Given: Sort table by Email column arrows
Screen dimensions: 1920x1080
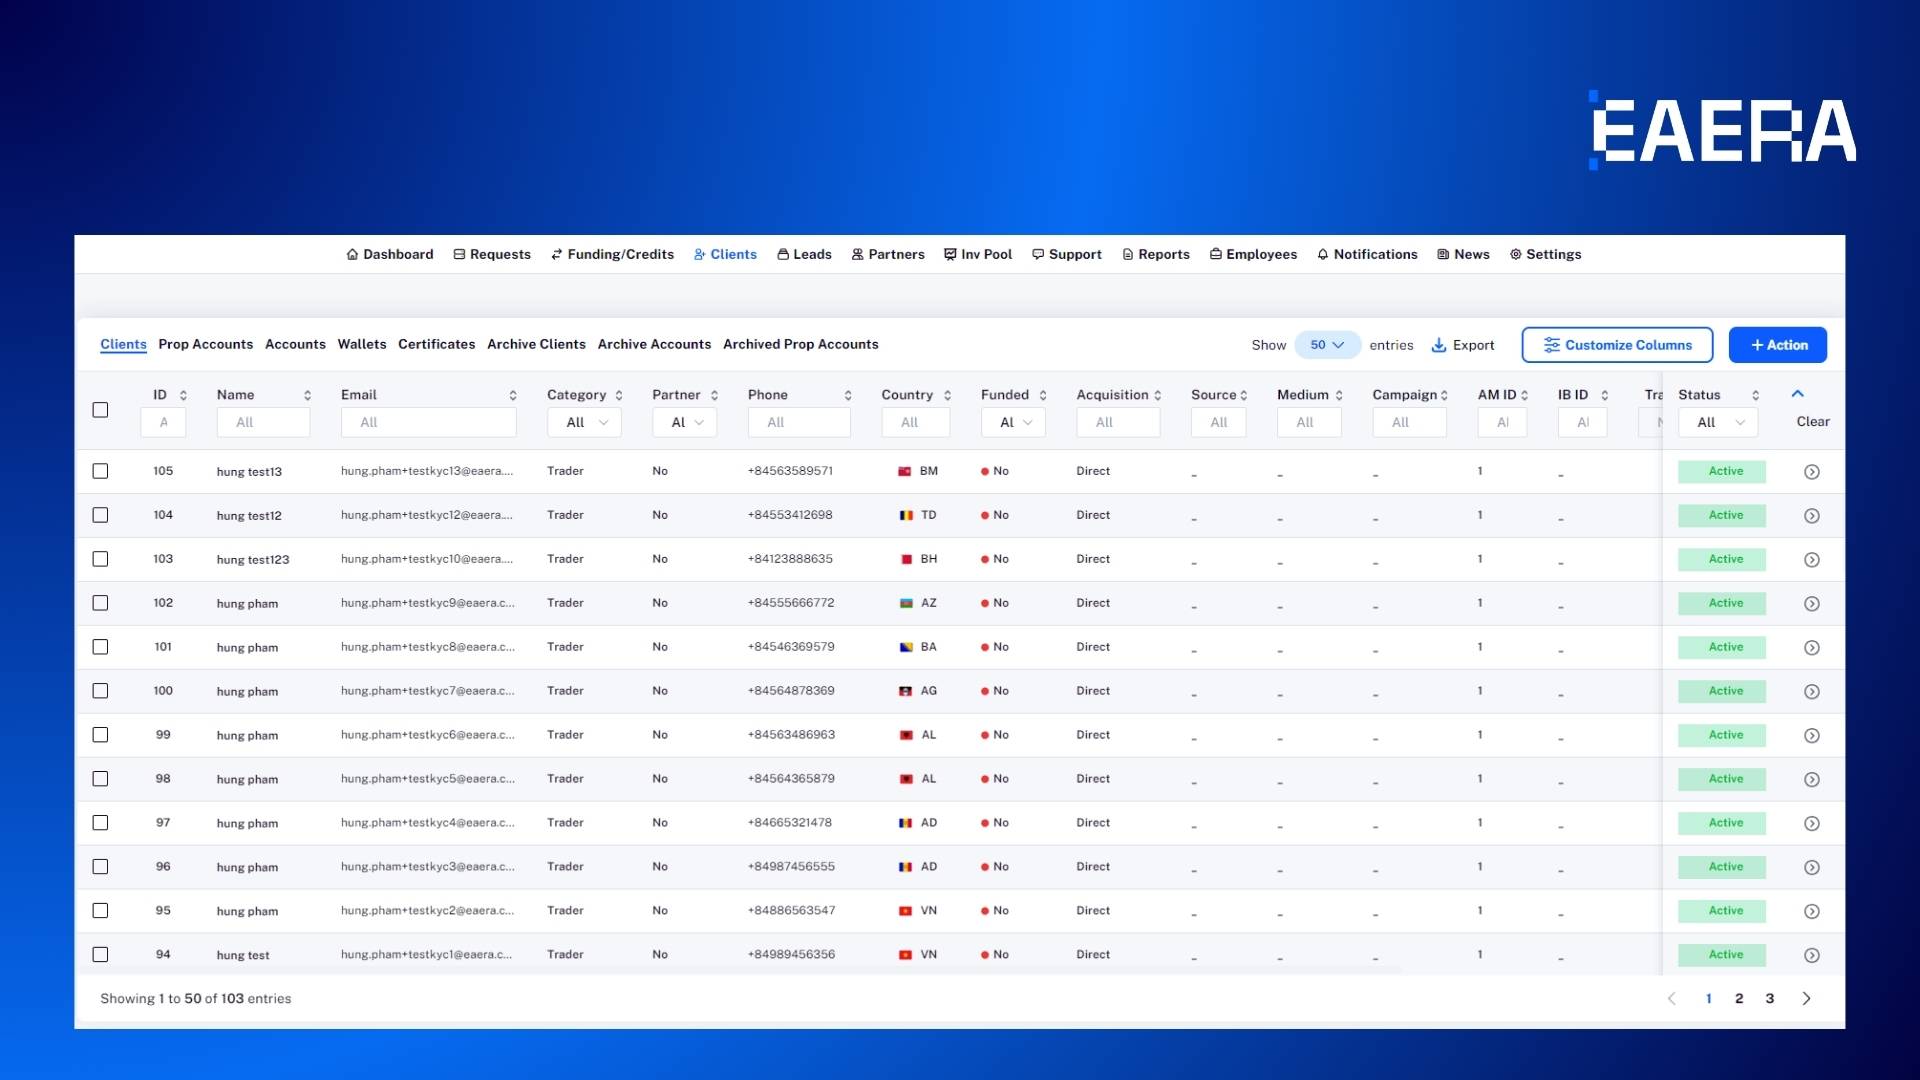Looking at the screenshot, I should click(x=513, y=396).
